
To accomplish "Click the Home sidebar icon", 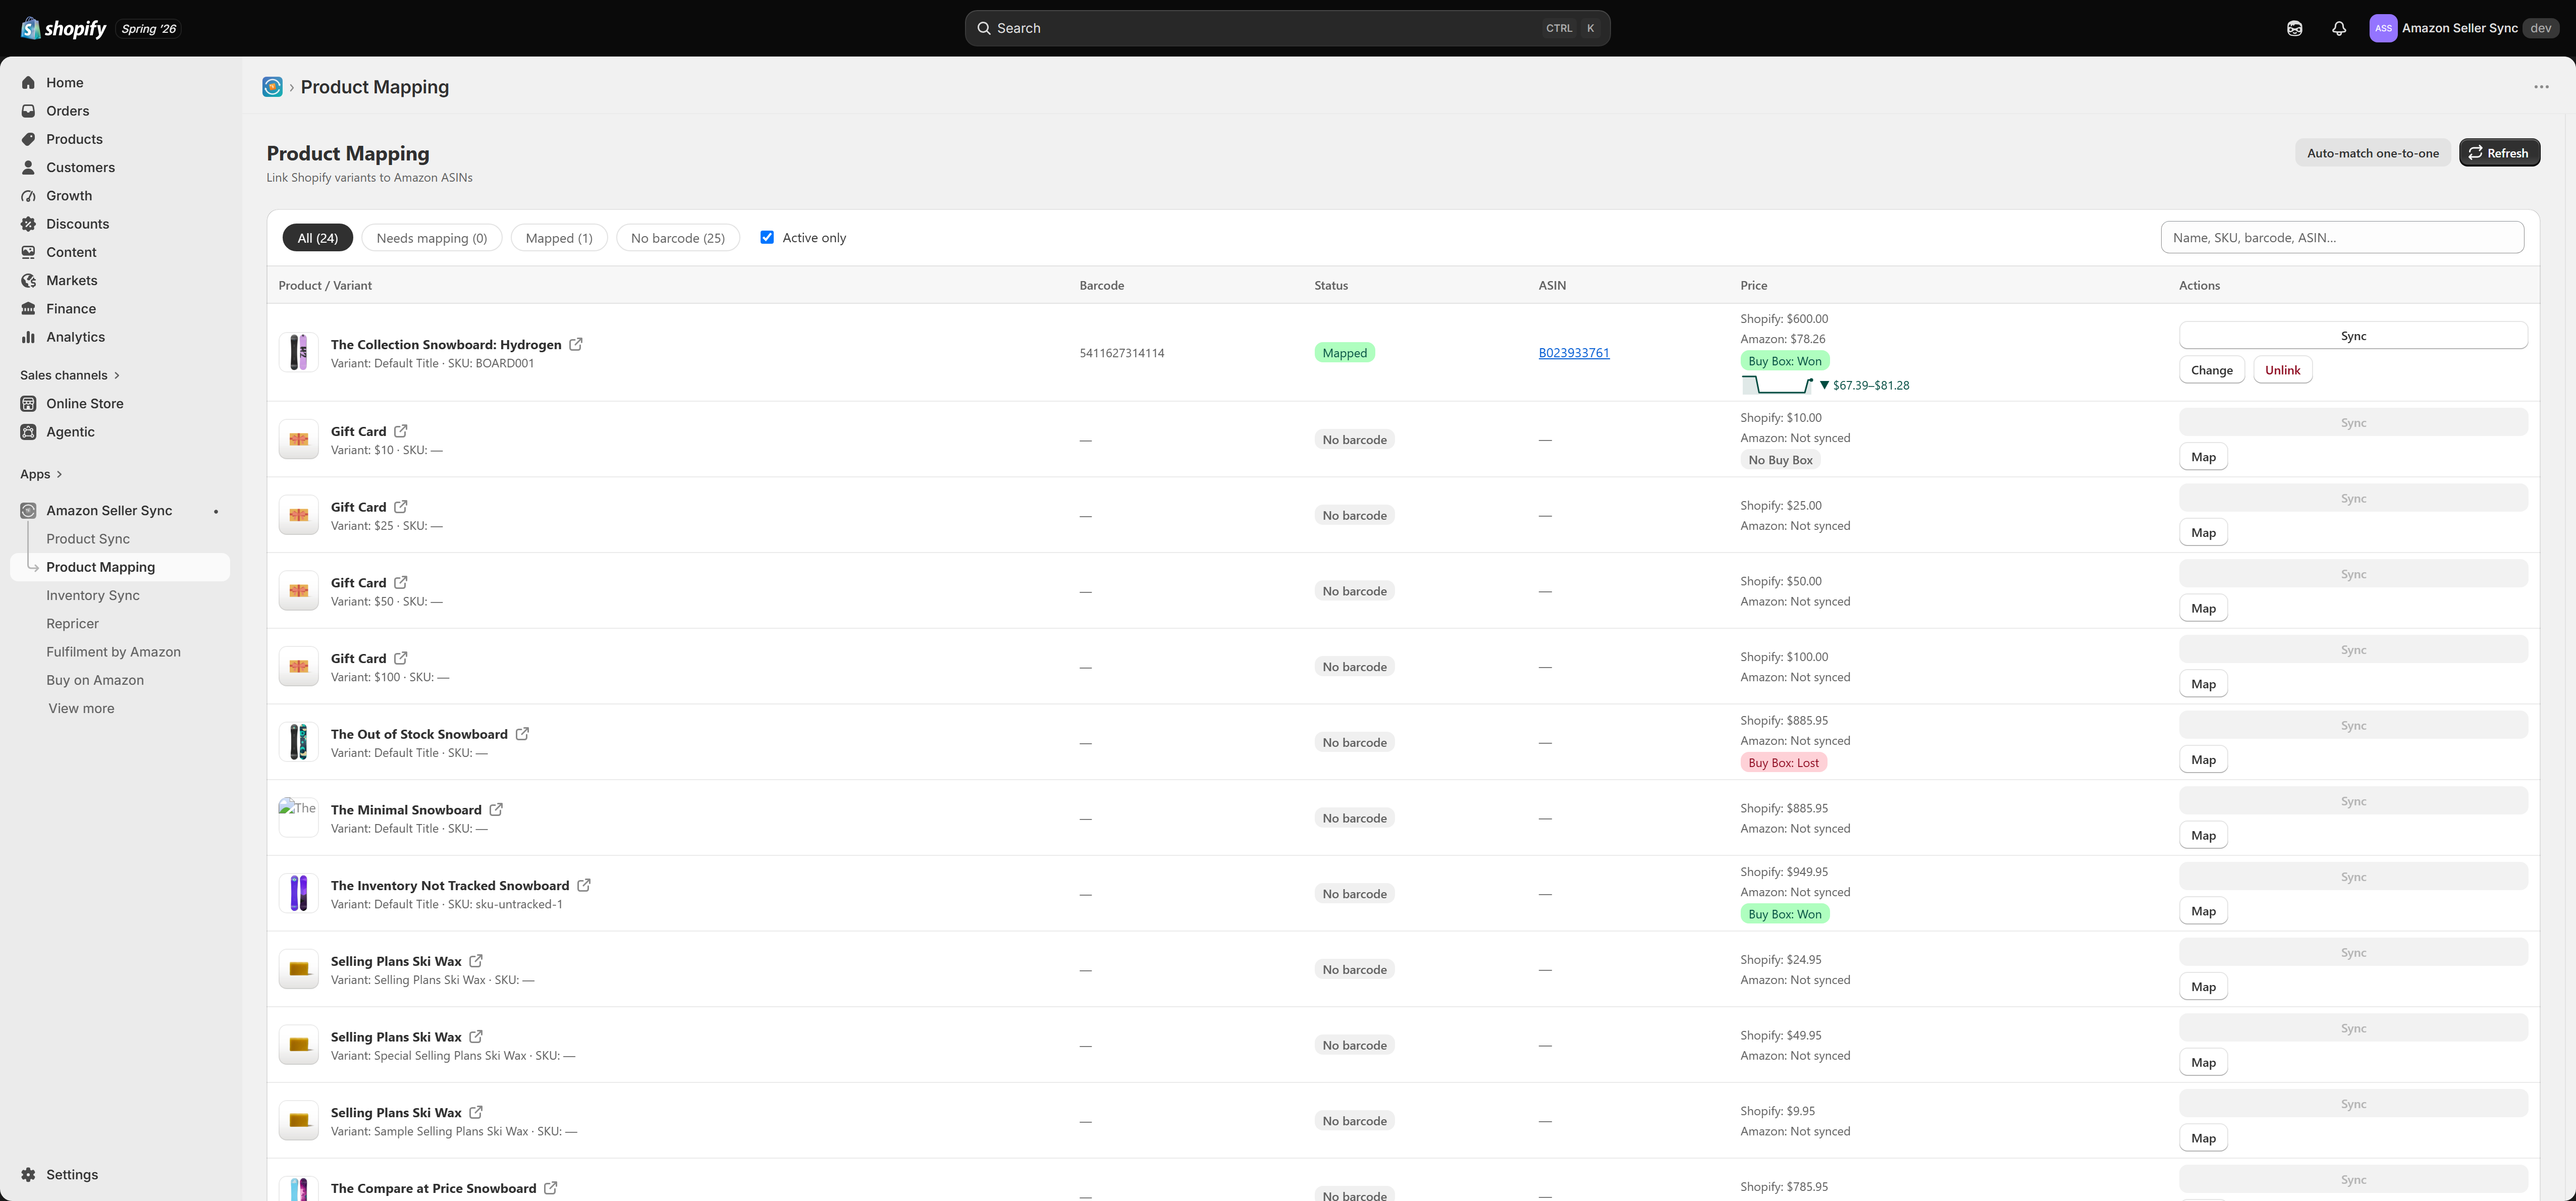I will [x=28, y=83].
